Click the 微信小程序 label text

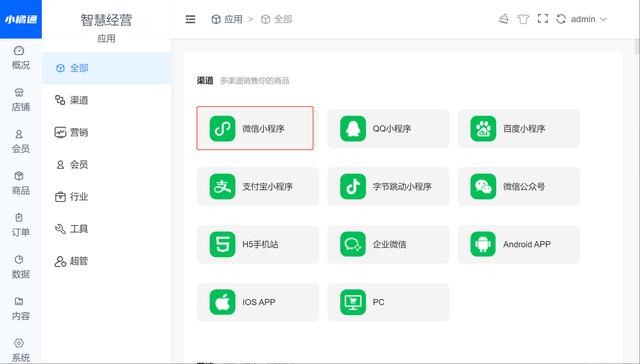coord(263,129)
